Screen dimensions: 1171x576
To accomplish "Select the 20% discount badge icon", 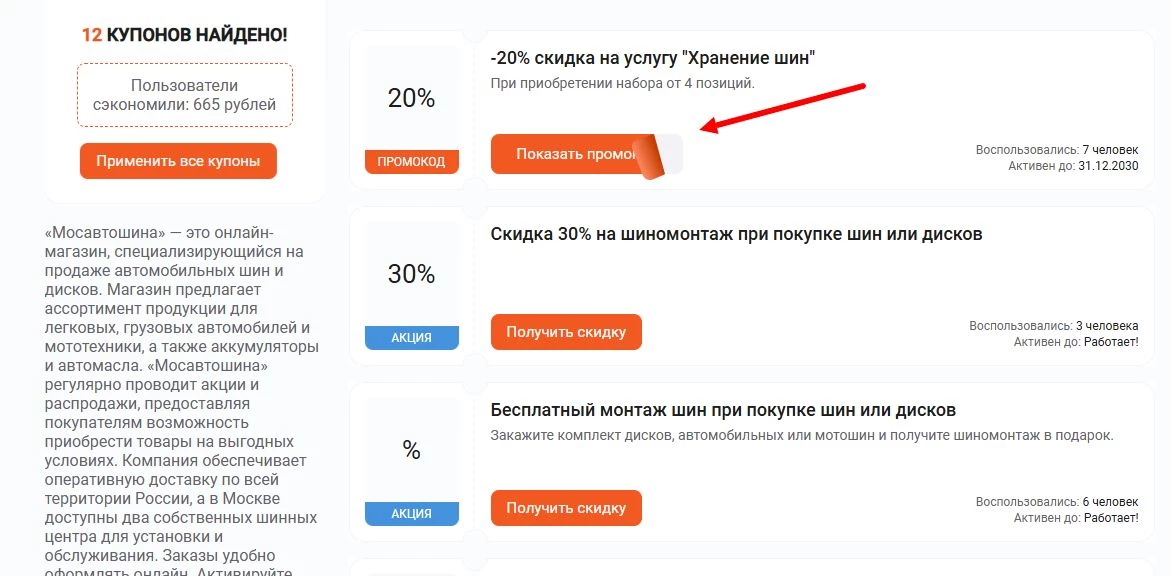I will coord(410,97).
